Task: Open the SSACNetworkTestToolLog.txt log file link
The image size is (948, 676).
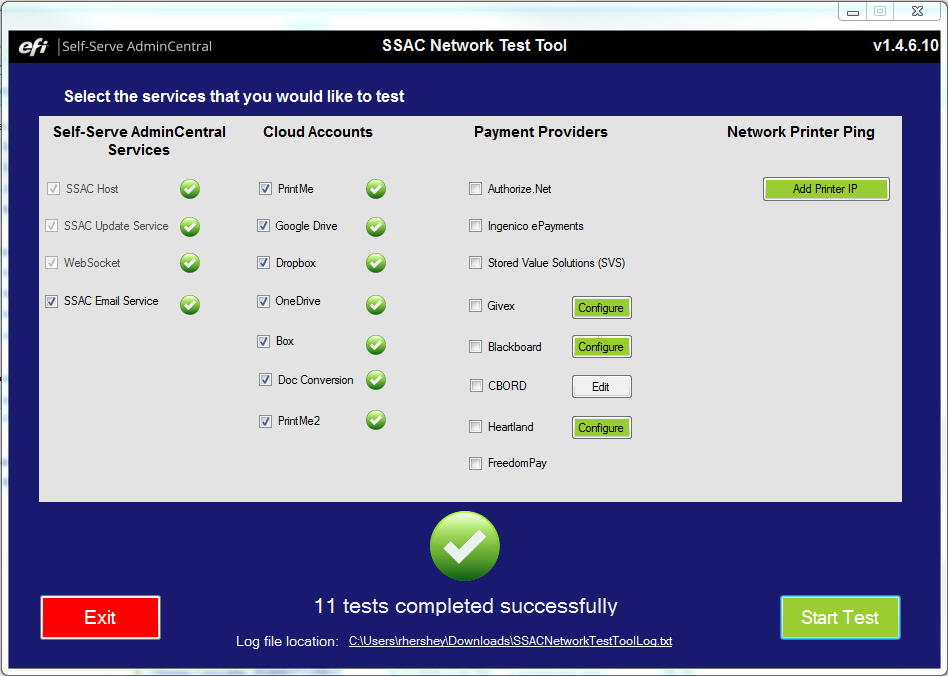Action: tap(510, 641)
